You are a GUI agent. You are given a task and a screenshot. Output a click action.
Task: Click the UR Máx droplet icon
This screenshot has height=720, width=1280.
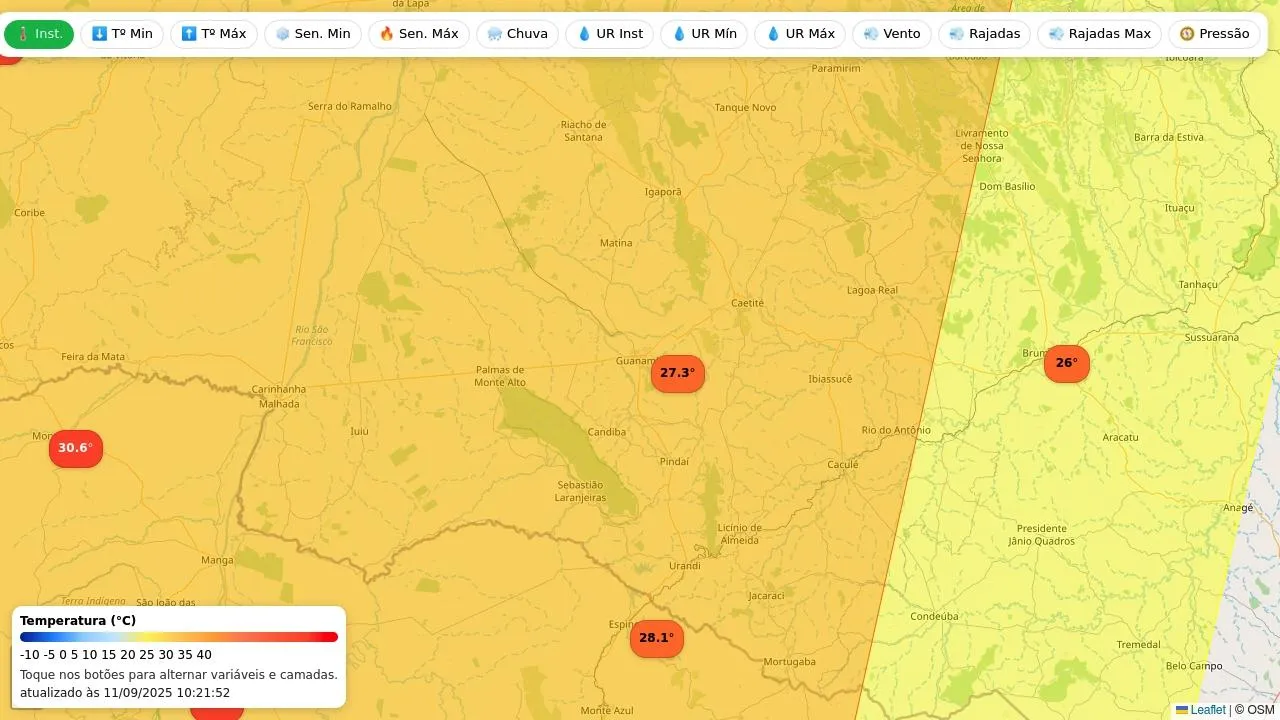pos(773,34)
